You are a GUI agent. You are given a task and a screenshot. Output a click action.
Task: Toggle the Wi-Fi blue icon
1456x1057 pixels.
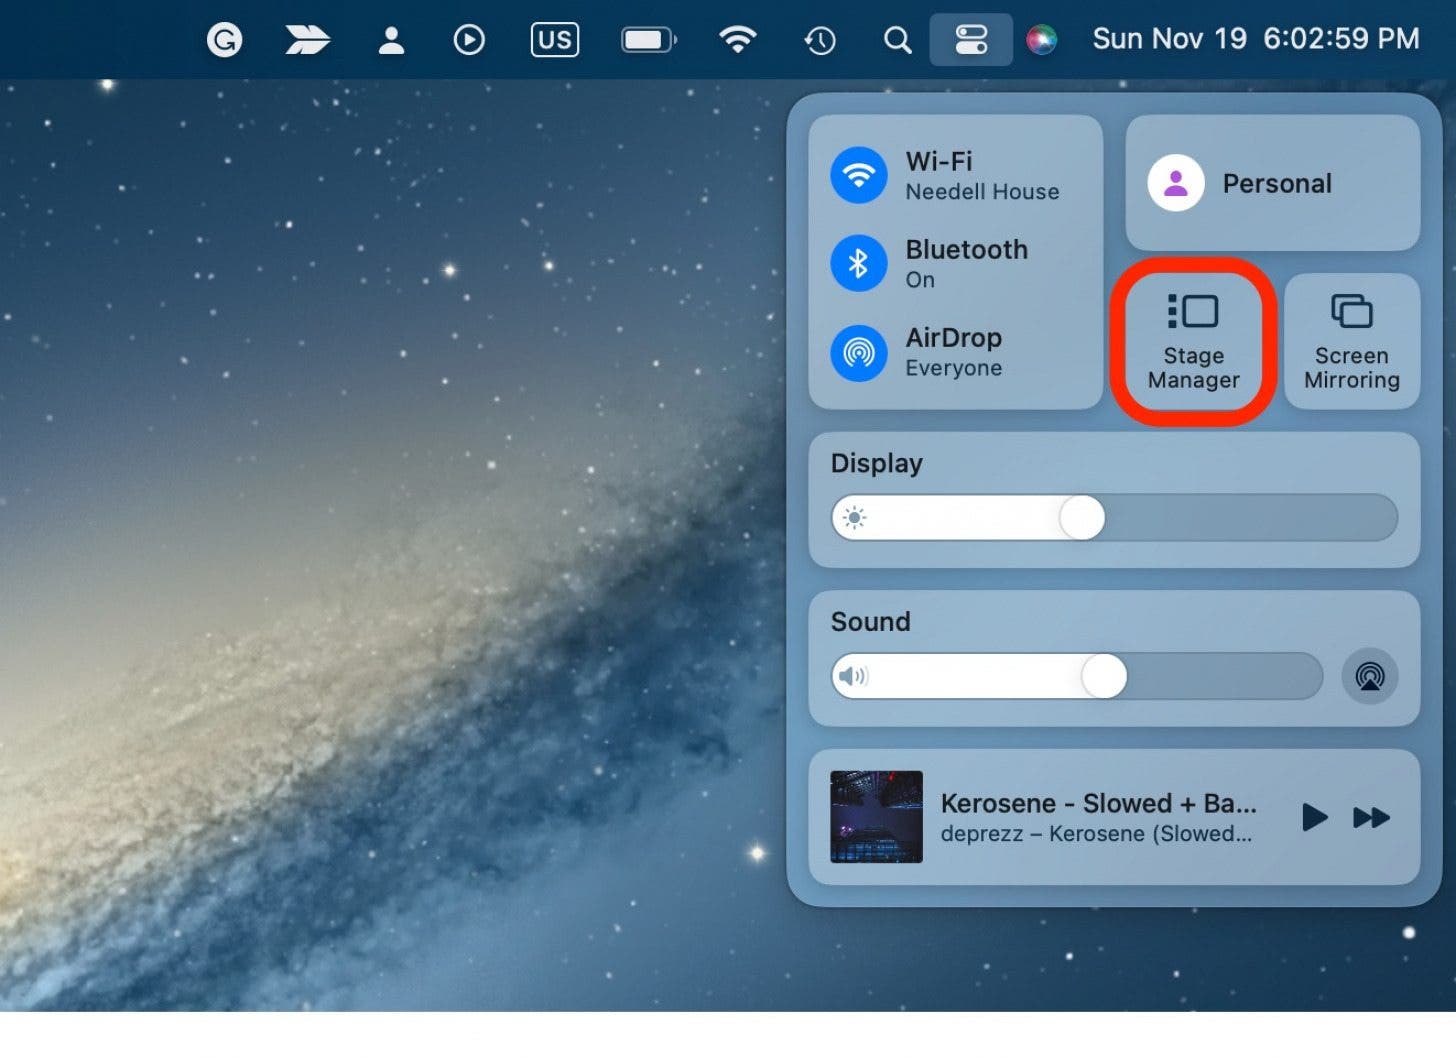coord(858,175)
